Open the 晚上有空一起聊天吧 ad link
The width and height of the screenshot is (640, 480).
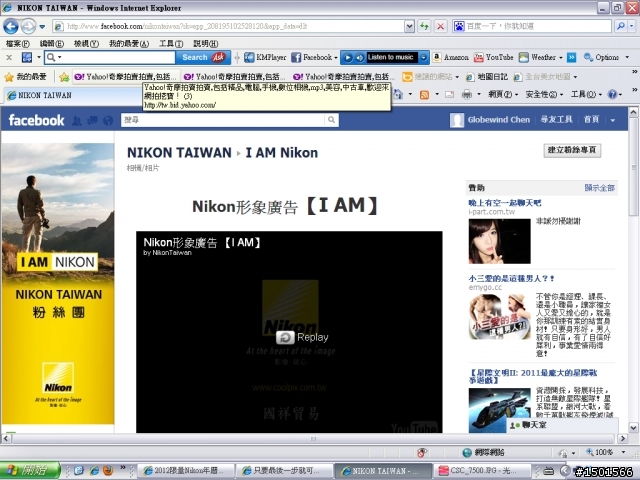tap(504, 202)
